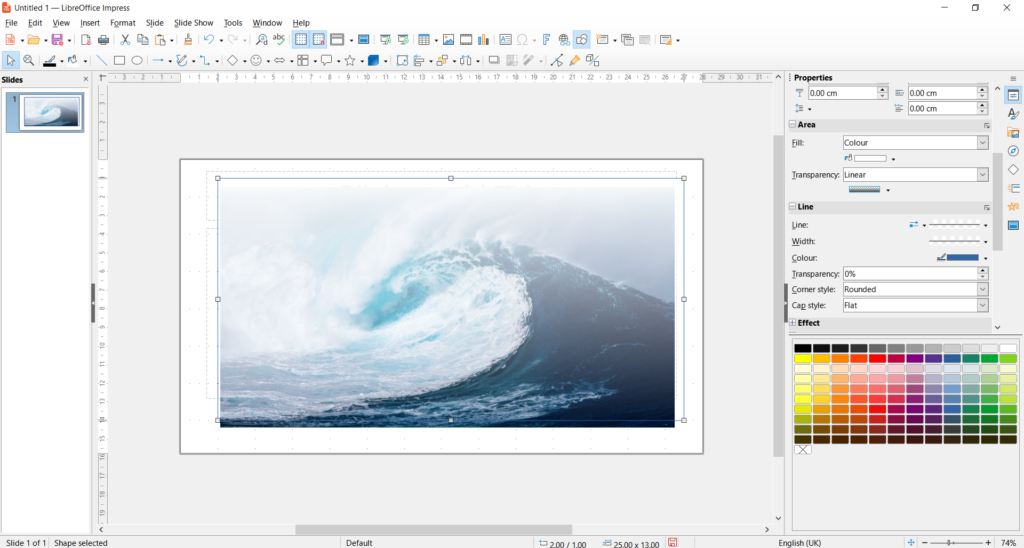Image resolution: width=1024 pixels, height=548 pixels.
Task: Open the Format menu
Action: [x=123, y=22]
